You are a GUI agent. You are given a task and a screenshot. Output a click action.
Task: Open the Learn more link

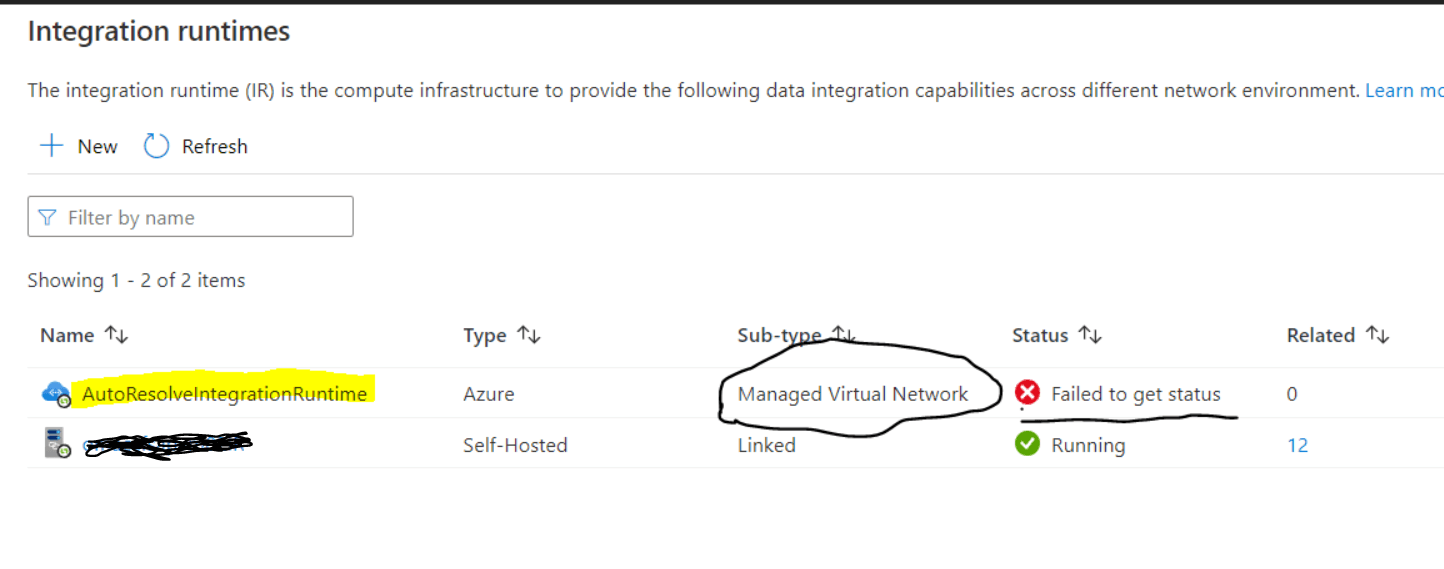pos(1403,91)
